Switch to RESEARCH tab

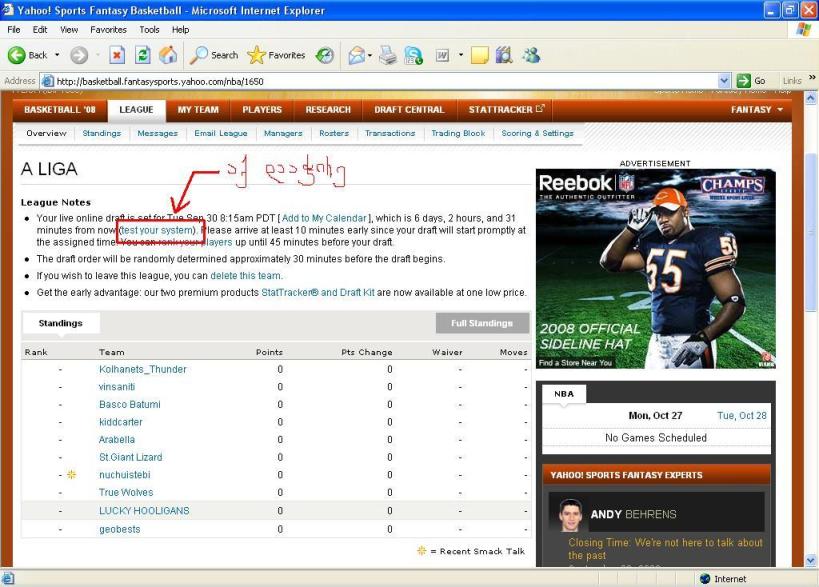pyautogui.click(x=328, y=110)
